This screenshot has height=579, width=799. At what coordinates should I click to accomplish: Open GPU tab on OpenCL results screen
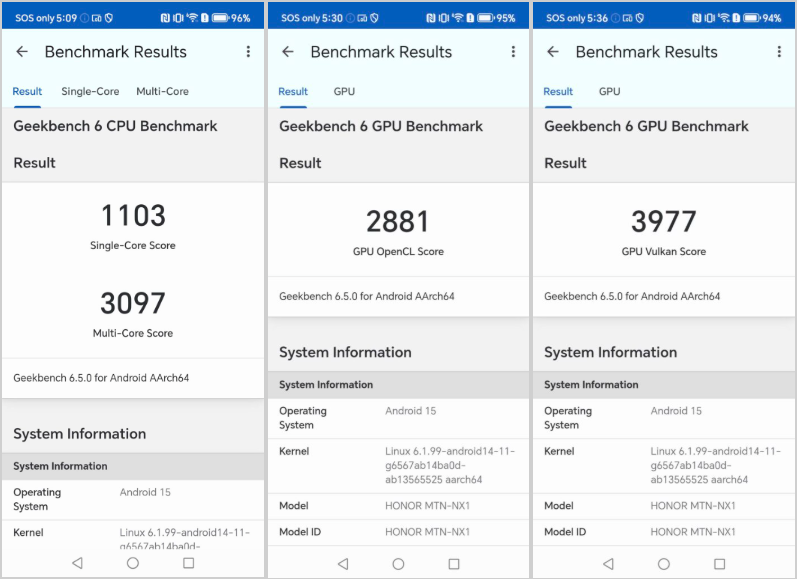tap(344, 91)
